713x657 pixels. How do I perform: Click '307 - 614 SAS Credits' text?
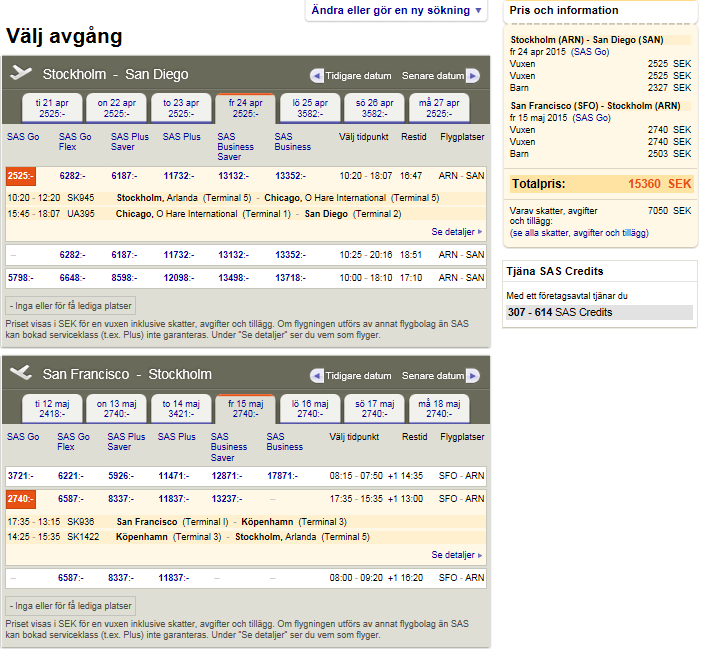(560, 312)
